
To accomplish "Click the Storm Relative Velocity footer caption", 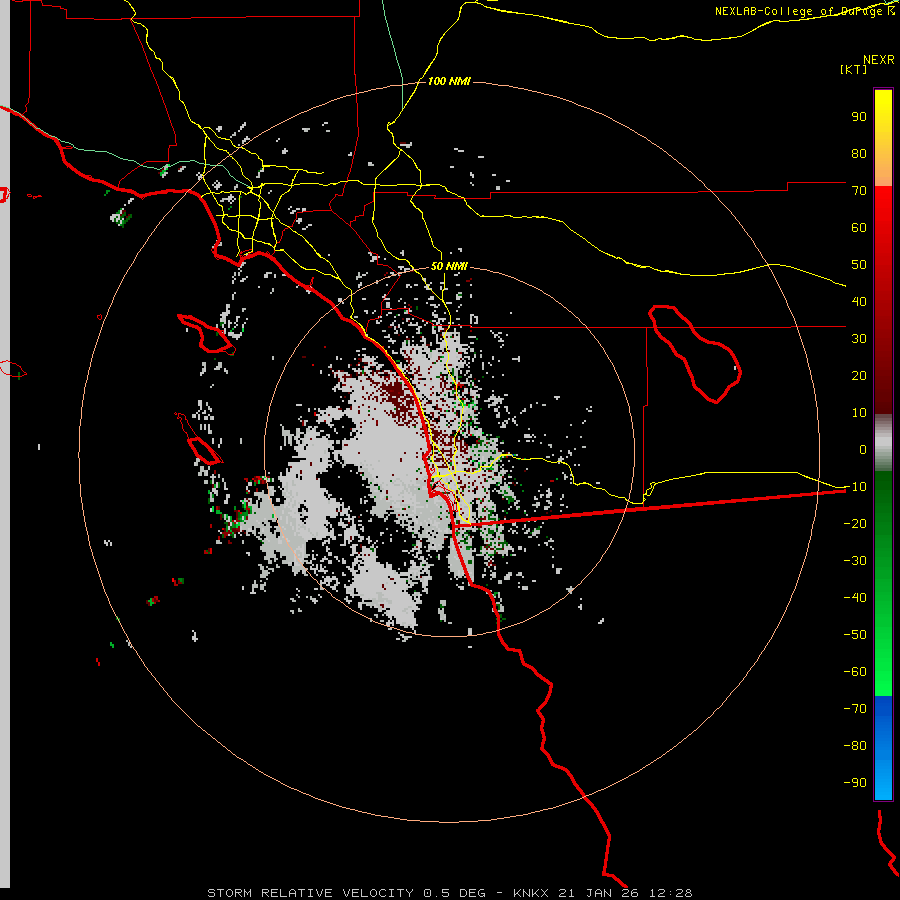I will click(449, 893).
